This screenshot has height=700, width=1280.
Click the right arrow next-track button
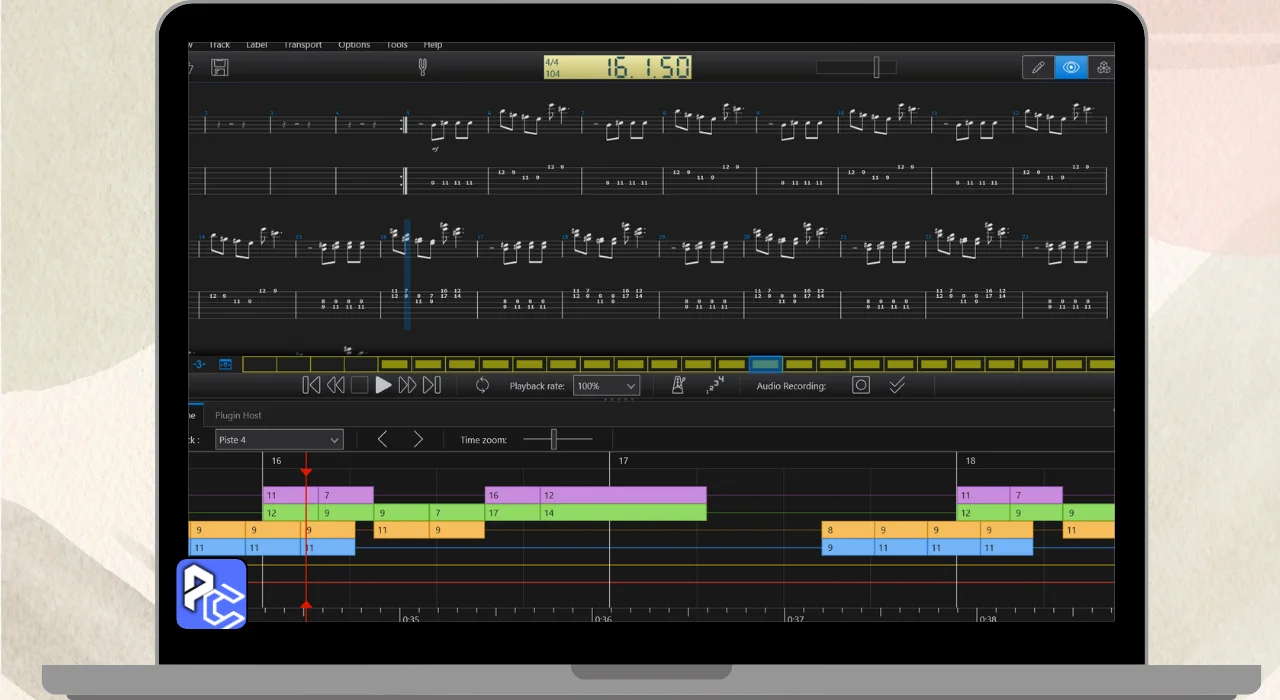(418, 439)
